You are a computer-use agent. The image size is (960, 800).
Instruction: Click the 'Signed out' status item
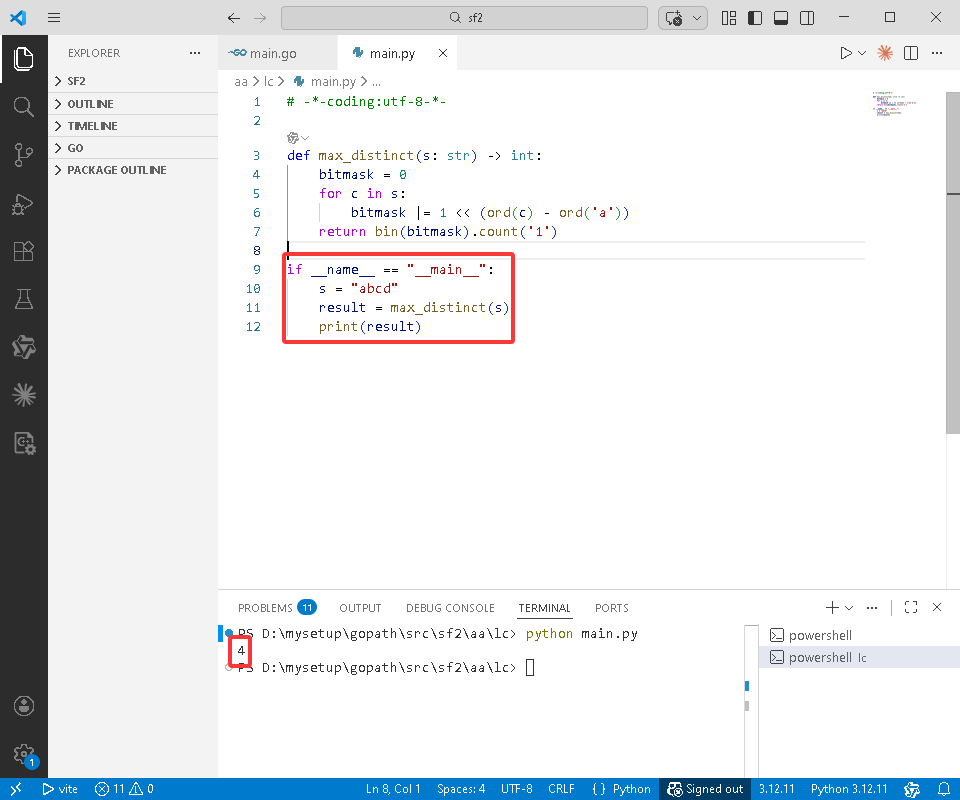point(705,789)
